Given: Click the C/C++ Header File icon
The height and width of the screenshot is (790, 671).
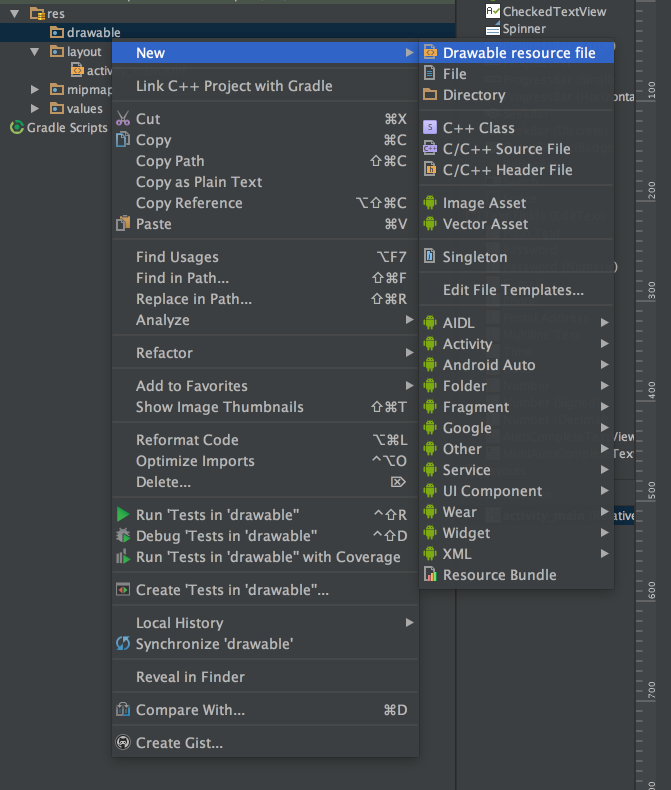Looking at the screenshot, I should pos(430,170).
